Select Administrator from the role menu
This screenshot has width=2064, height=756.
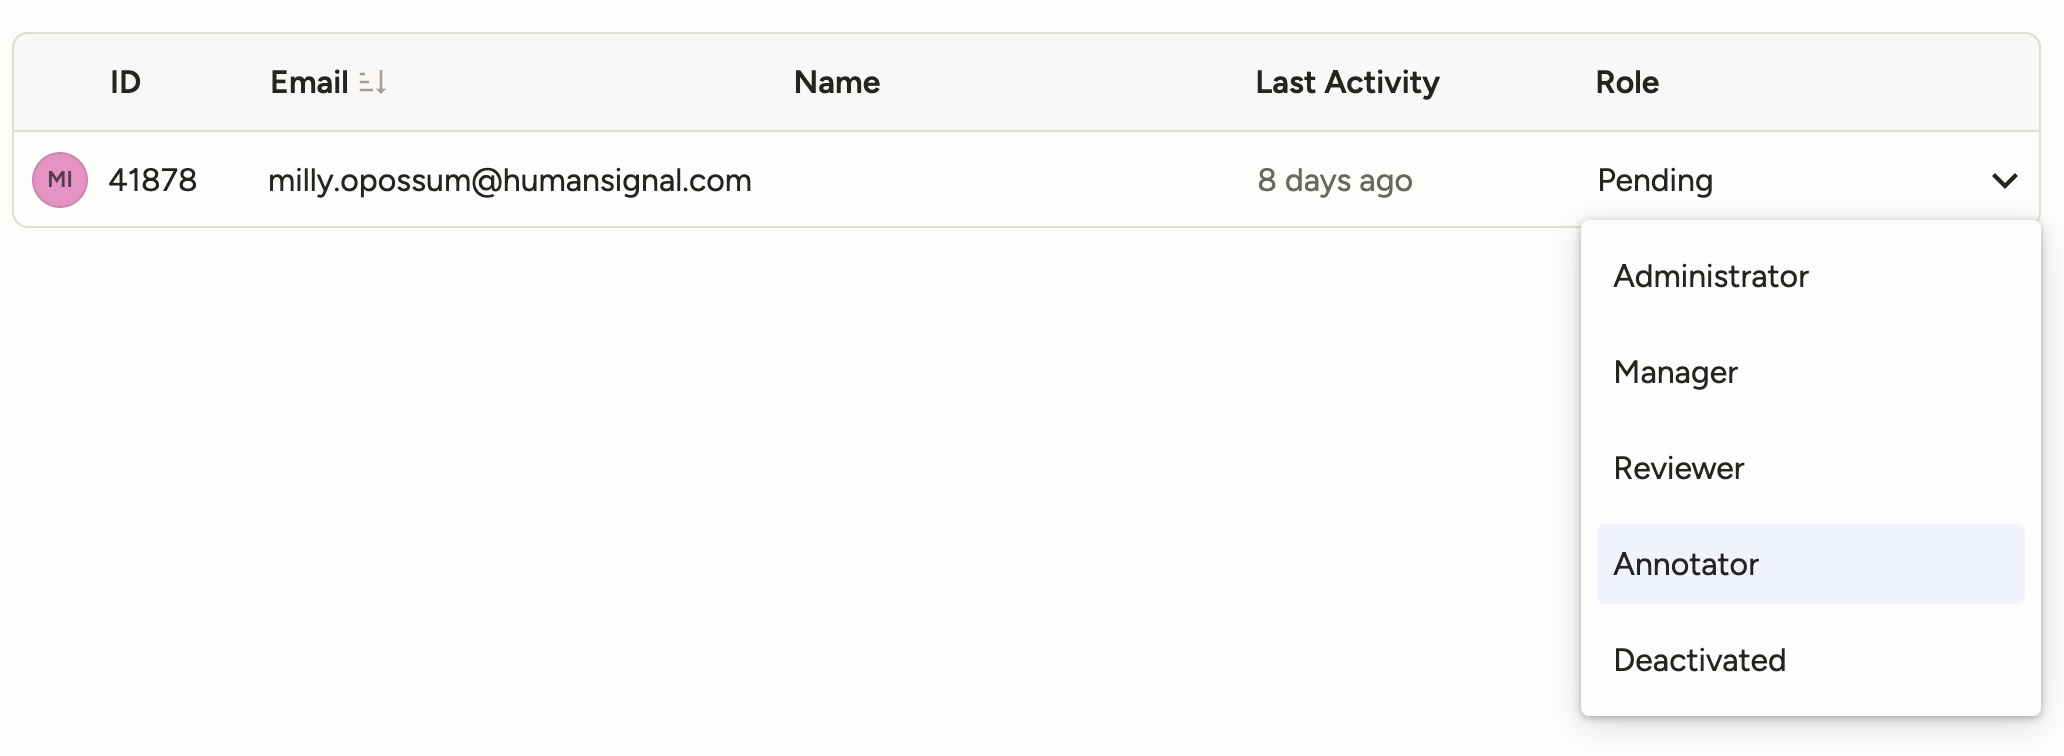pyautogui.click(x=1711, y=276)
